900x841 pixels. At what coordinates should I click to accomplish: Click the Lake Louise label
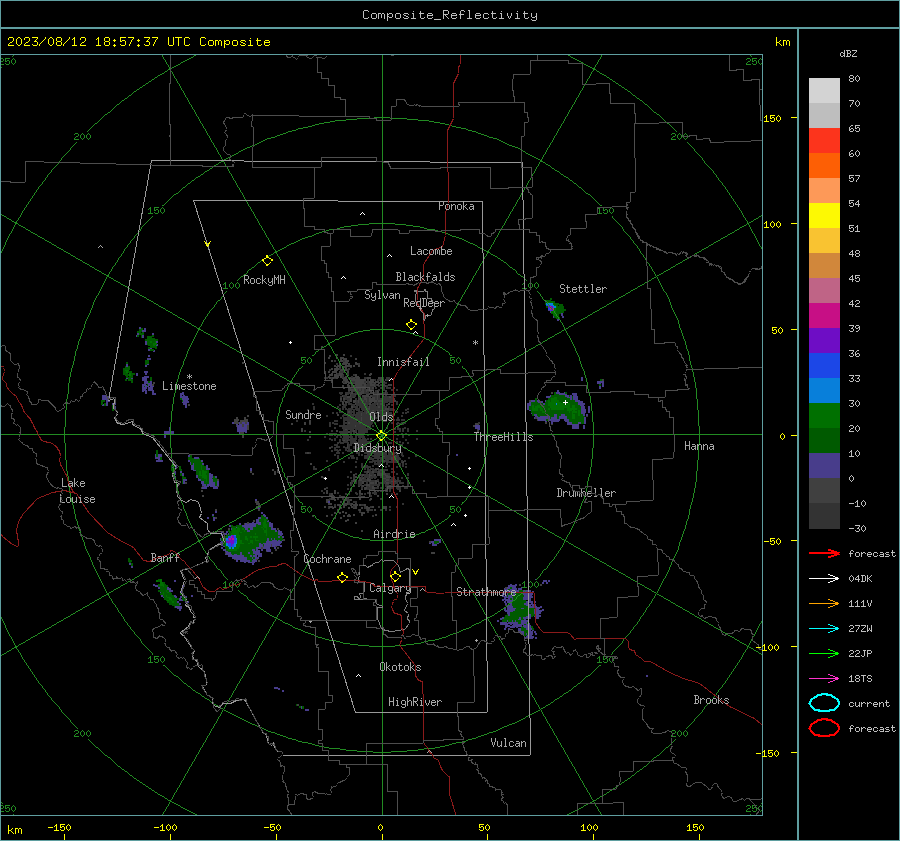coord(77,491)
